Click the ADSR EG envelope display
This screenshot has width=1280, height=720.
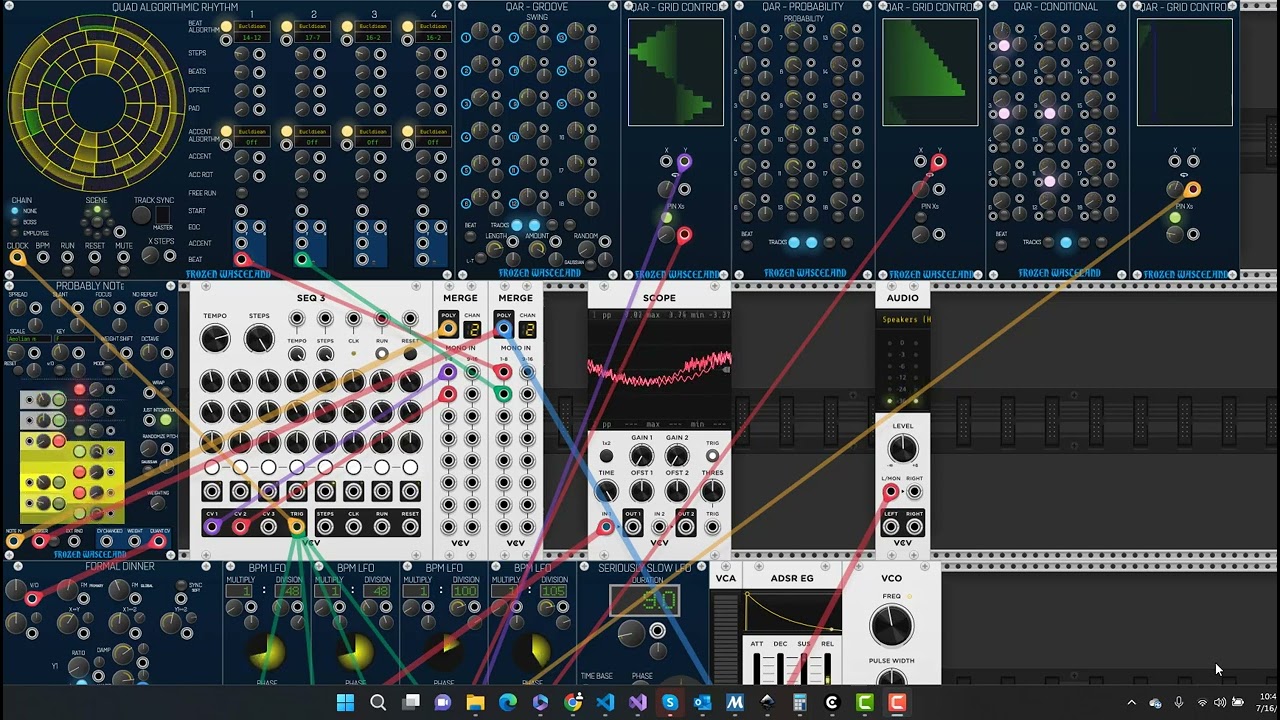click(x=790, y=611)
